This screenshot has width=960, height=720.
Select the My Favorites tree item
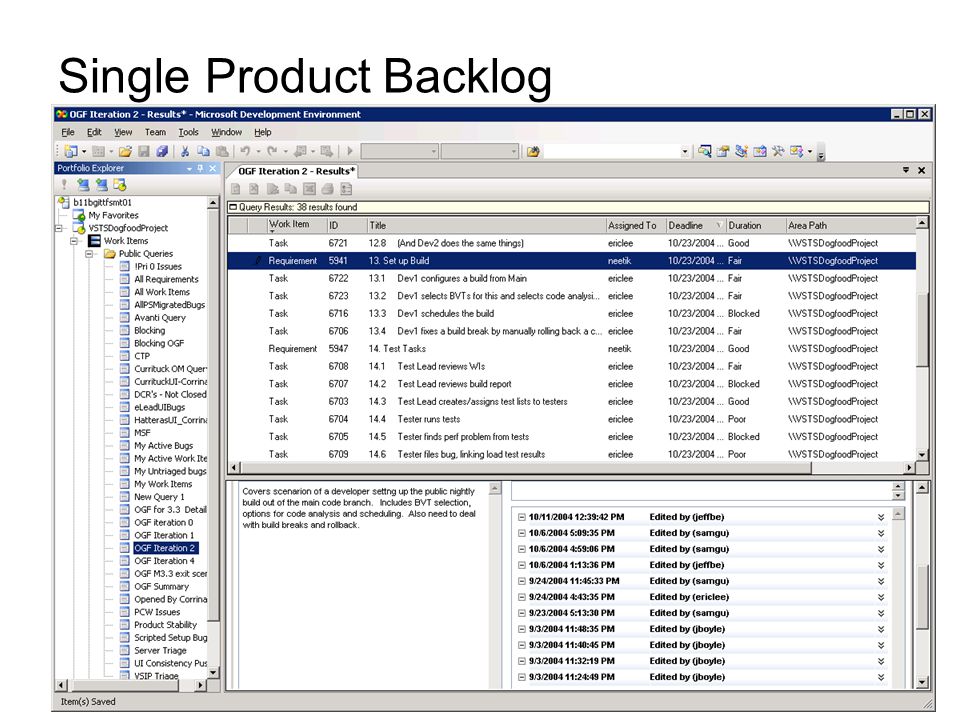pos(113,216)
